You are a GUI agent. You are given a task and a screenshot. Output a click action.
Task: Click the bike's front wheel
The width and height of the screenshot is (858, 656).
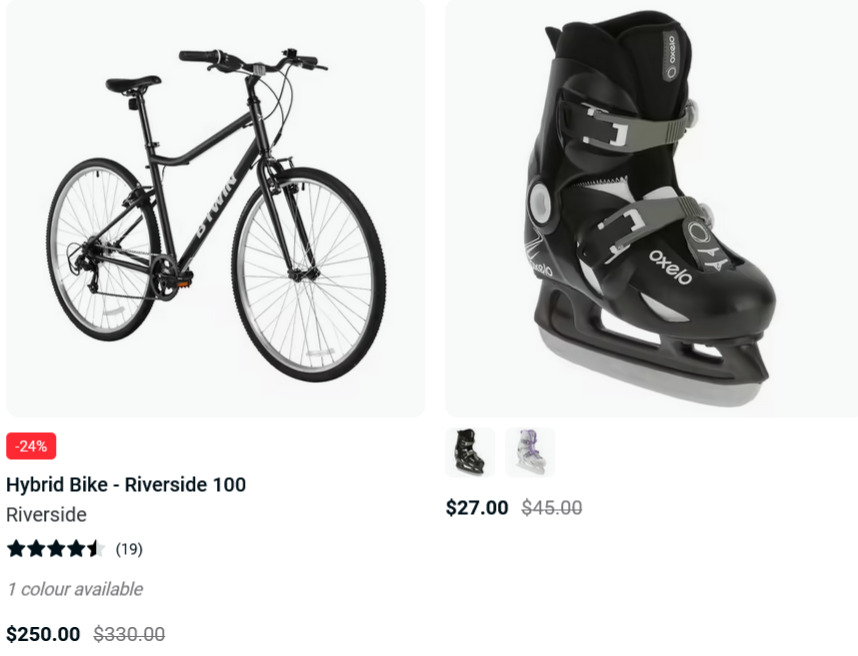309,274
